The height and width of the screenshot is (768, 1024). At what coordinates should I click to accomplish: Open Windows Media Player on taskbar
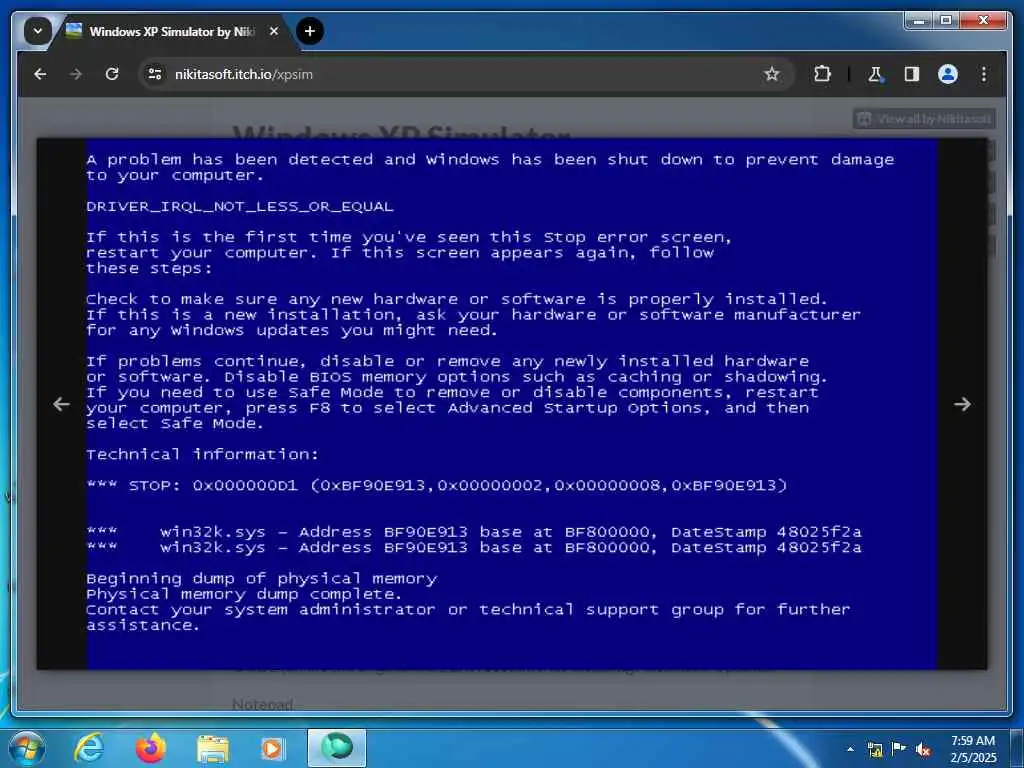273,748
